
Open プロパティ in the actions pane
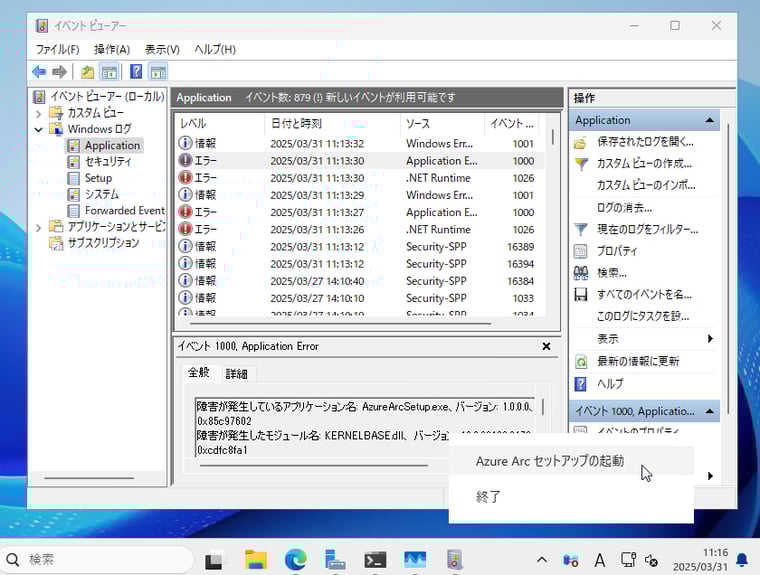[617, 251]
